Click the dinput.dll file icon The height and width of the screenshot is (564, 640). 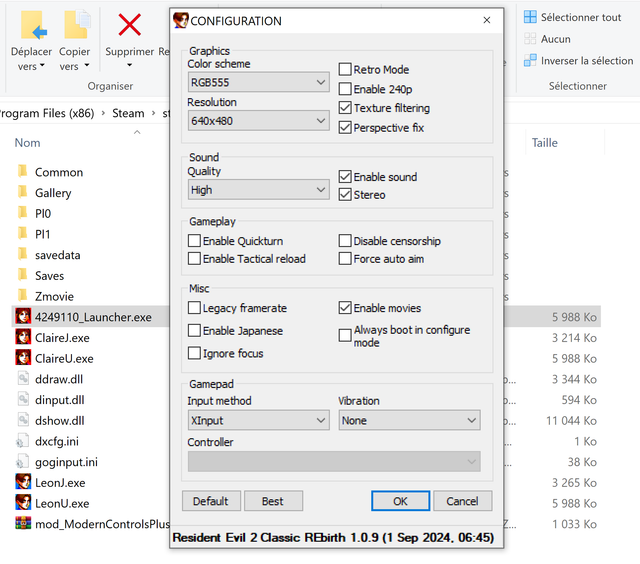pyautogui.click(x=23, y=400)
